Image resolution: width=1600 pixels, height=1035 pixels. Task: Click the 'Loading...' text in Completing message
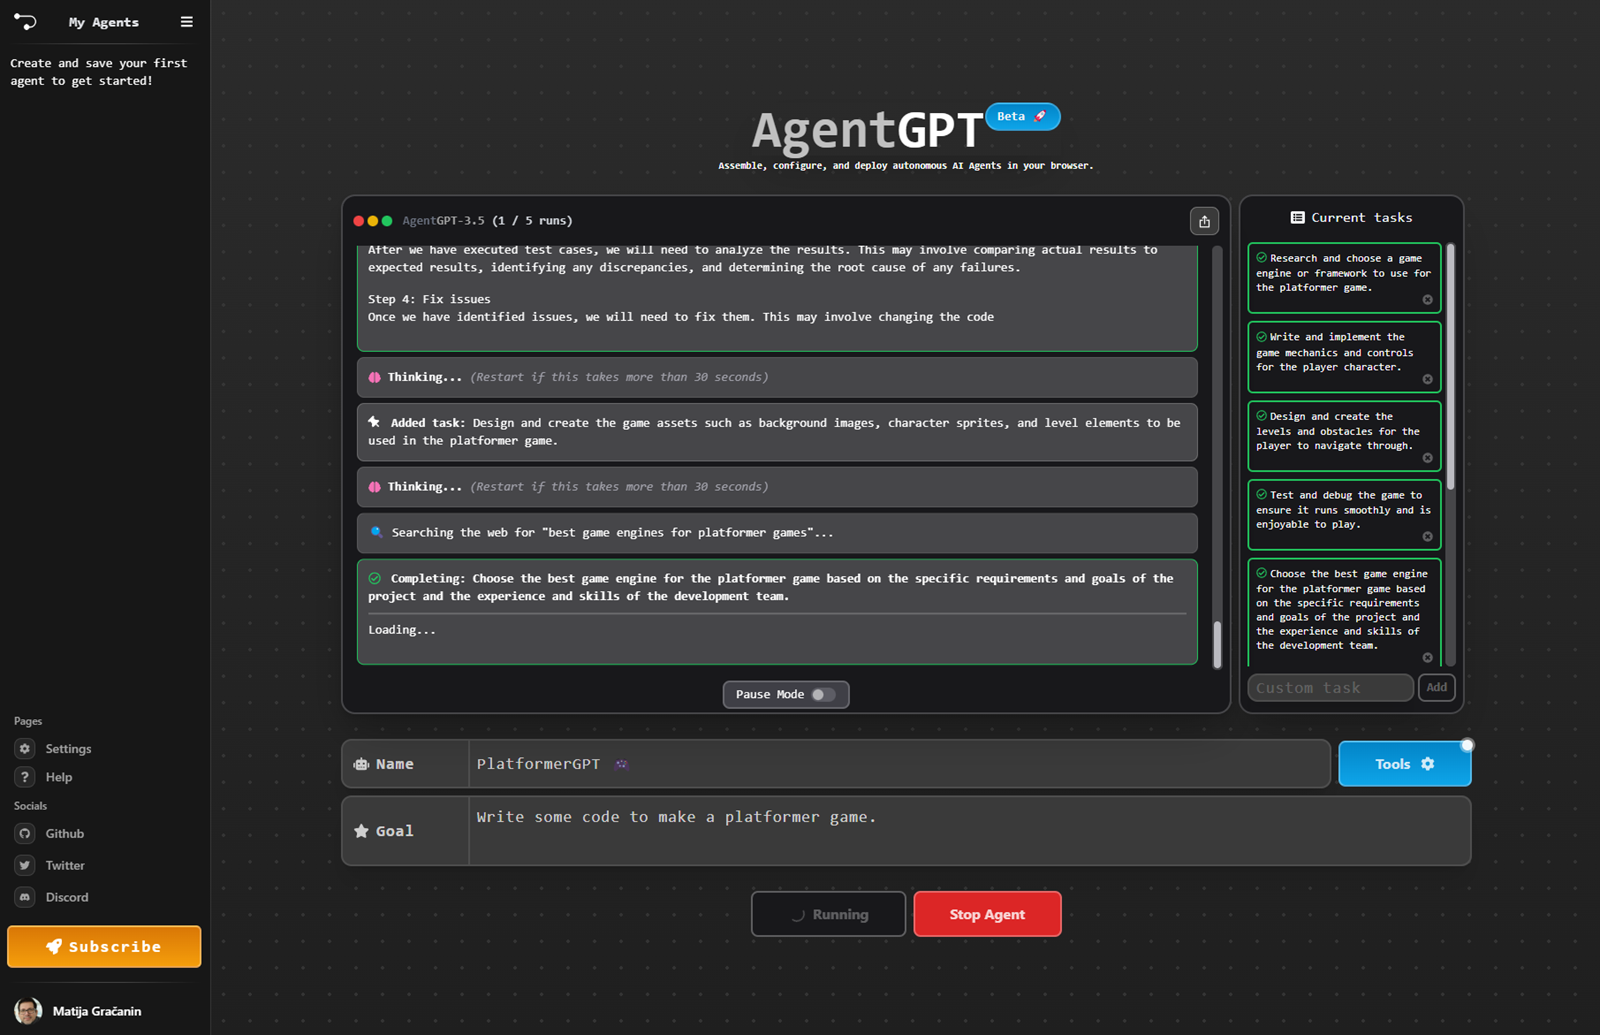(402, 630)
